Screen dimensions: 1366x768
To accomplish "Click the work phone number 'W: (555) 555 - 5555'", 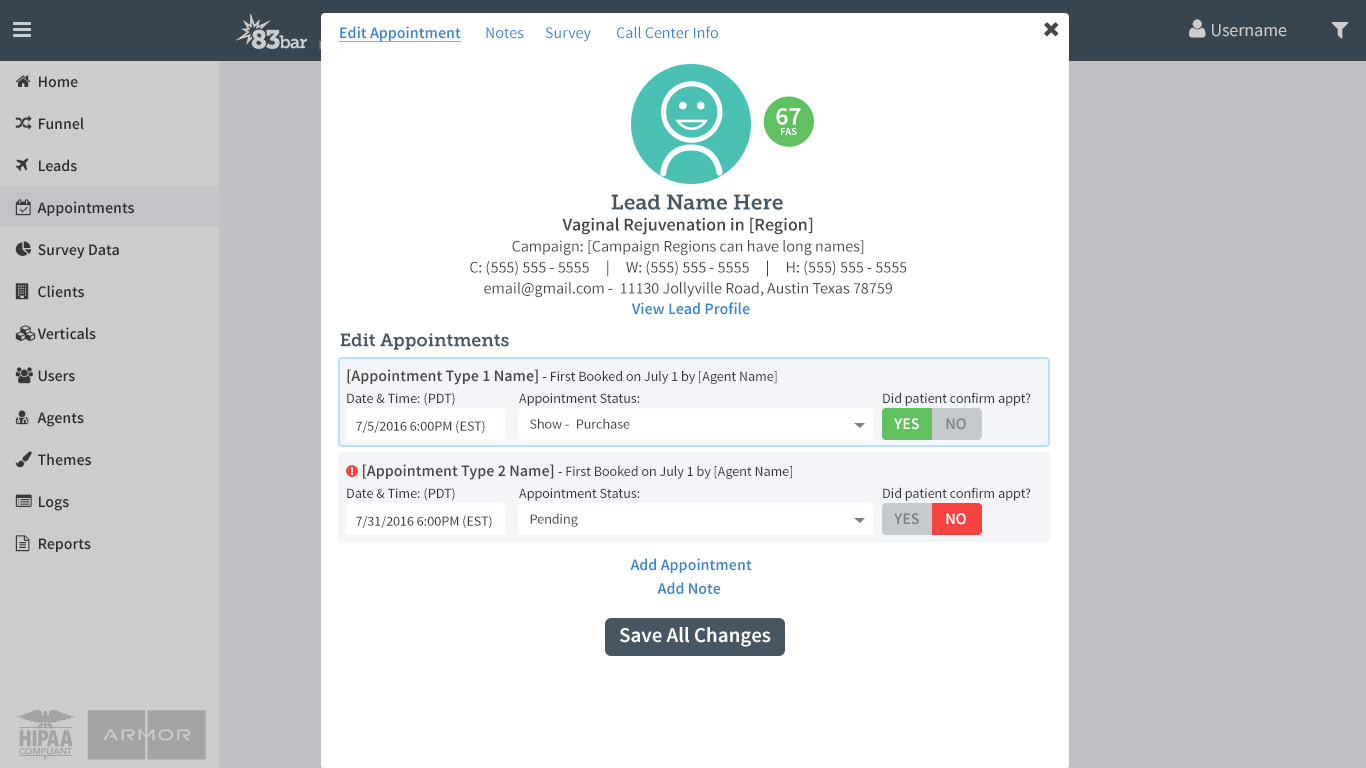I will point(688,267).
